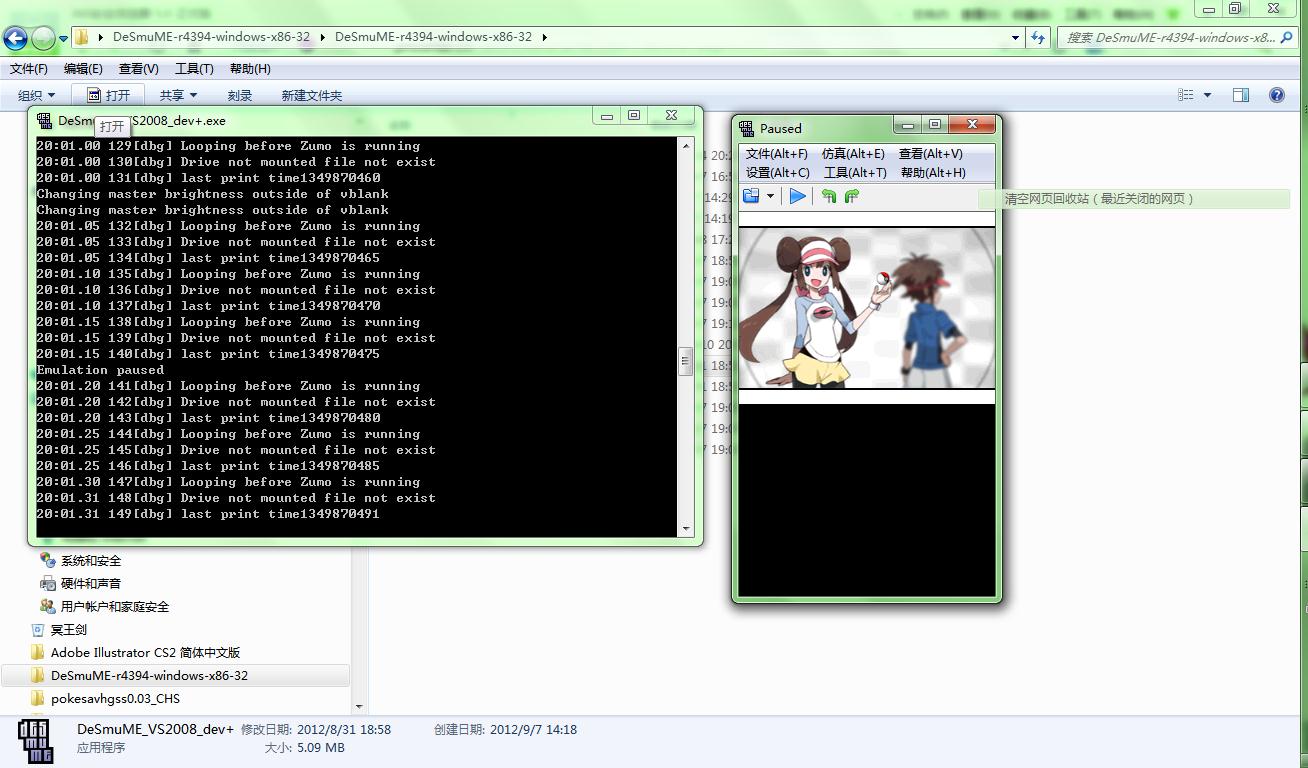Click the 冥王剑 file icon in the tree
This screenshot has width=1308, height=768.
click(x=38, y=630)
